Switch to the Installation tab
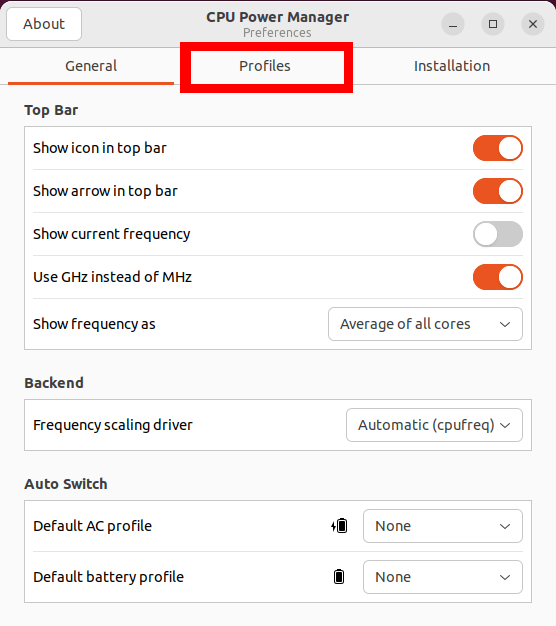The height and width of the screenshot is (626, 556). pyautogui.click(x=452, y=66)
